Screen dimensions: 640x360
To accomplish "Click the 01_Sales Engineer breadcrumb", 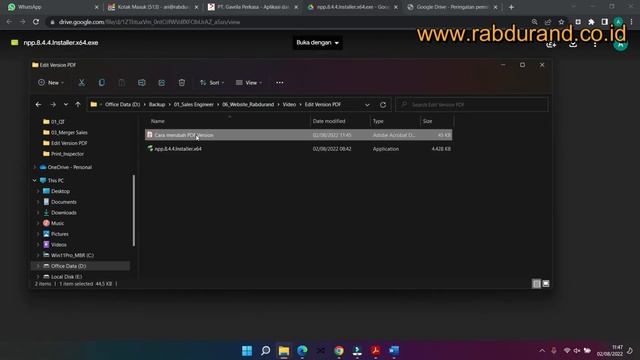I will point(193,104).
